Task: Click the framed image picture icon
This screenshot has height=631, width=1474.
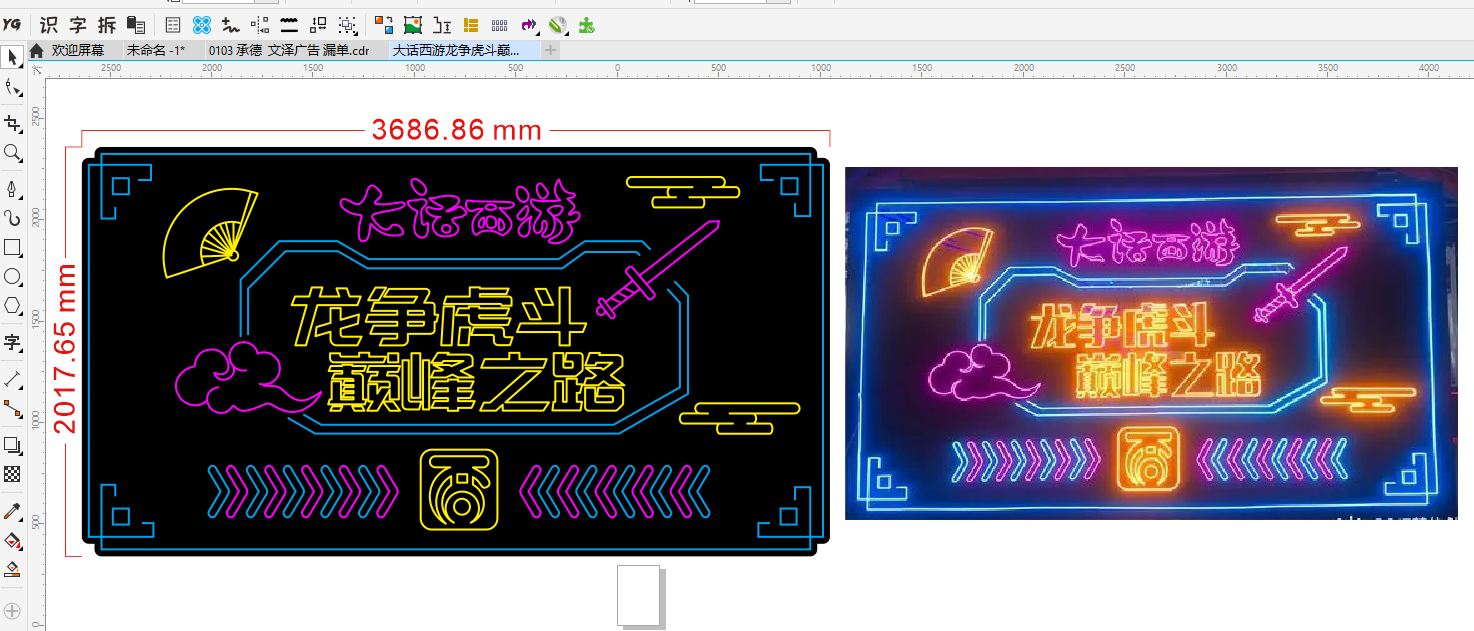Action: coord(412,25)
